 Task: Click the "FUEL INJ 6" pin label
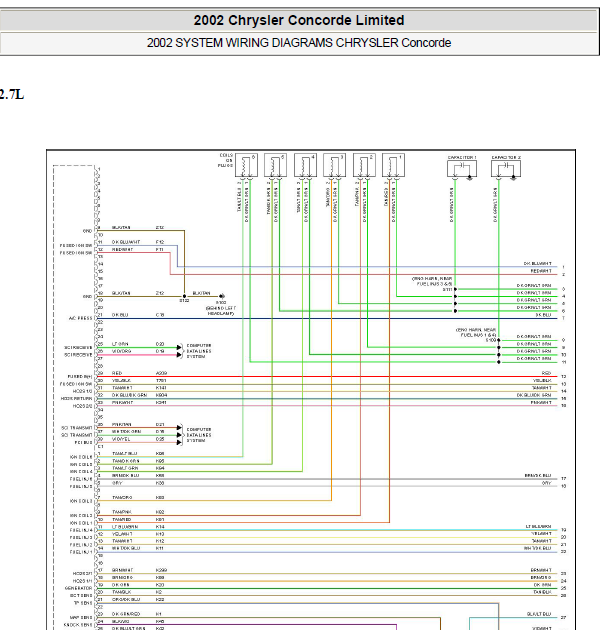[81, 479]
